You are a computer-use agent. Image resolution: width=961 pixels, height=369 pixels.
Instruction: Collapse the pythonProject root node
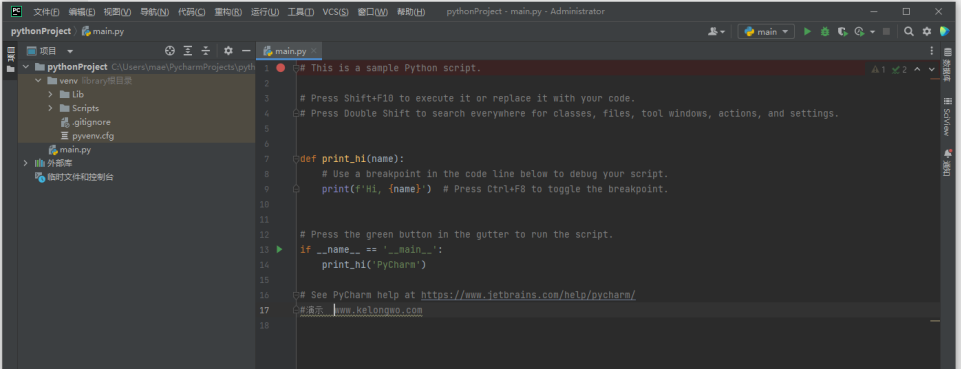click(x=25, y=67)
